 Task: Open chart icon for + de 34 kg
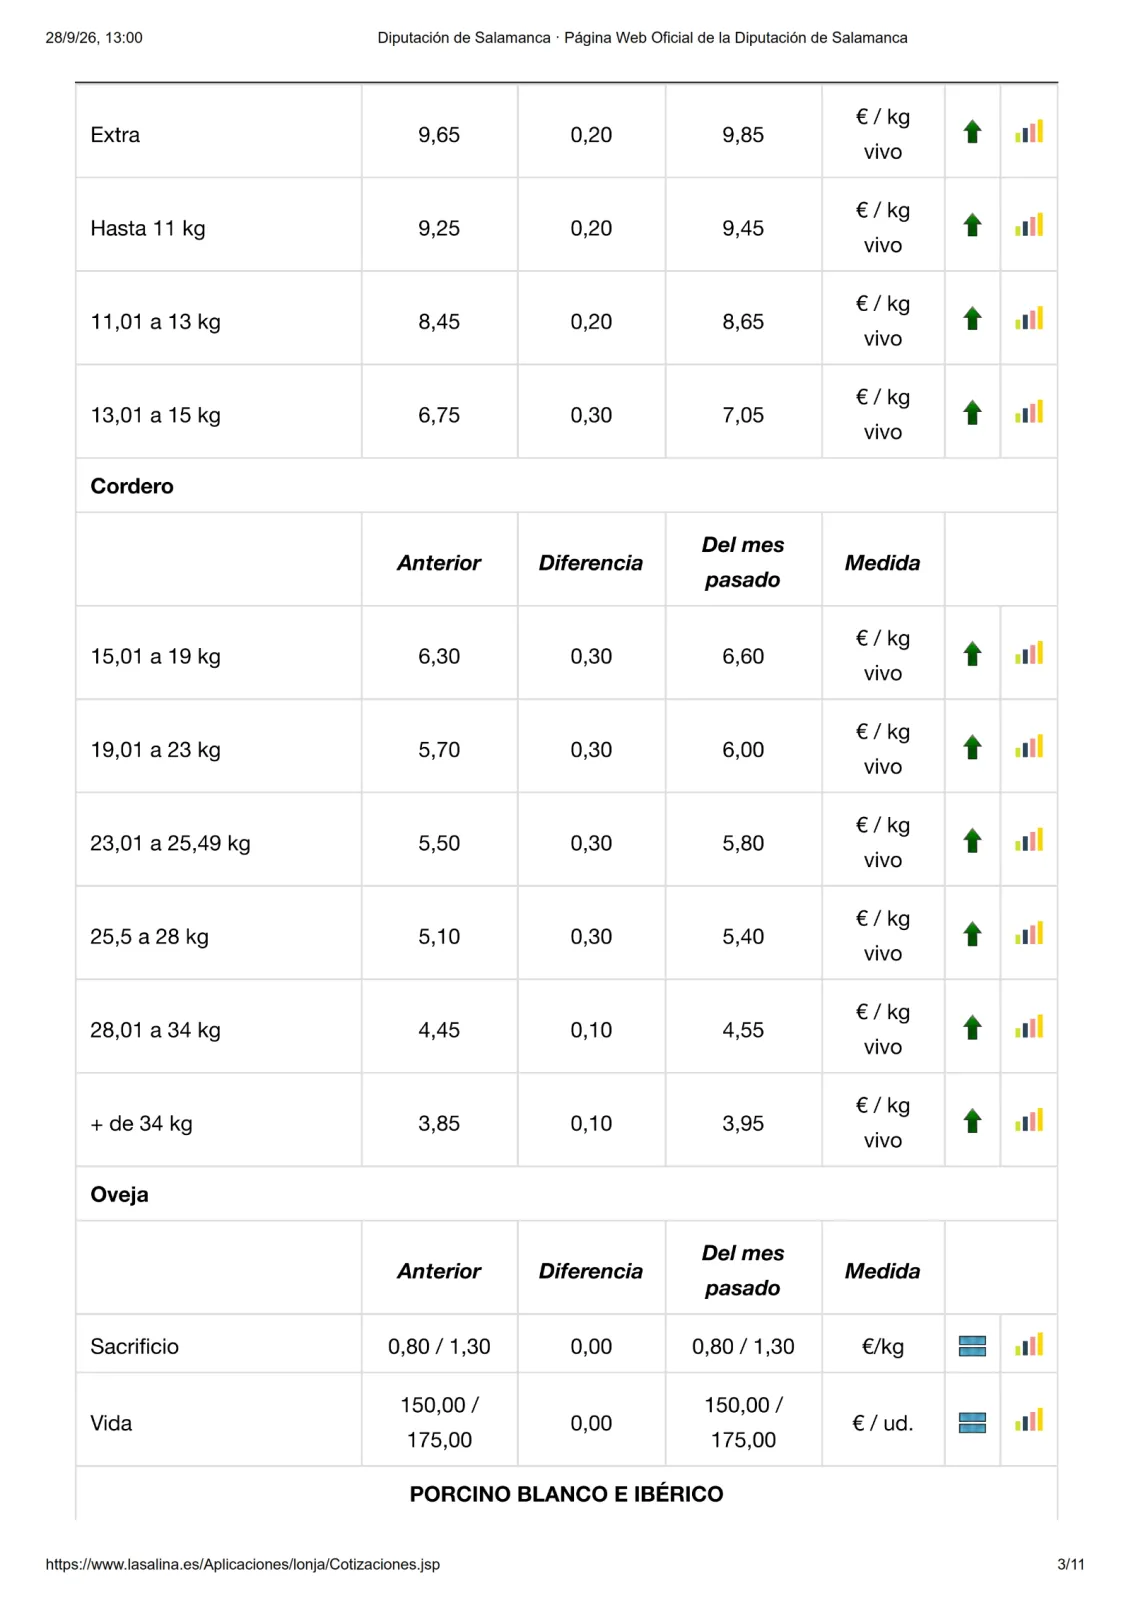[1029, 1120]
